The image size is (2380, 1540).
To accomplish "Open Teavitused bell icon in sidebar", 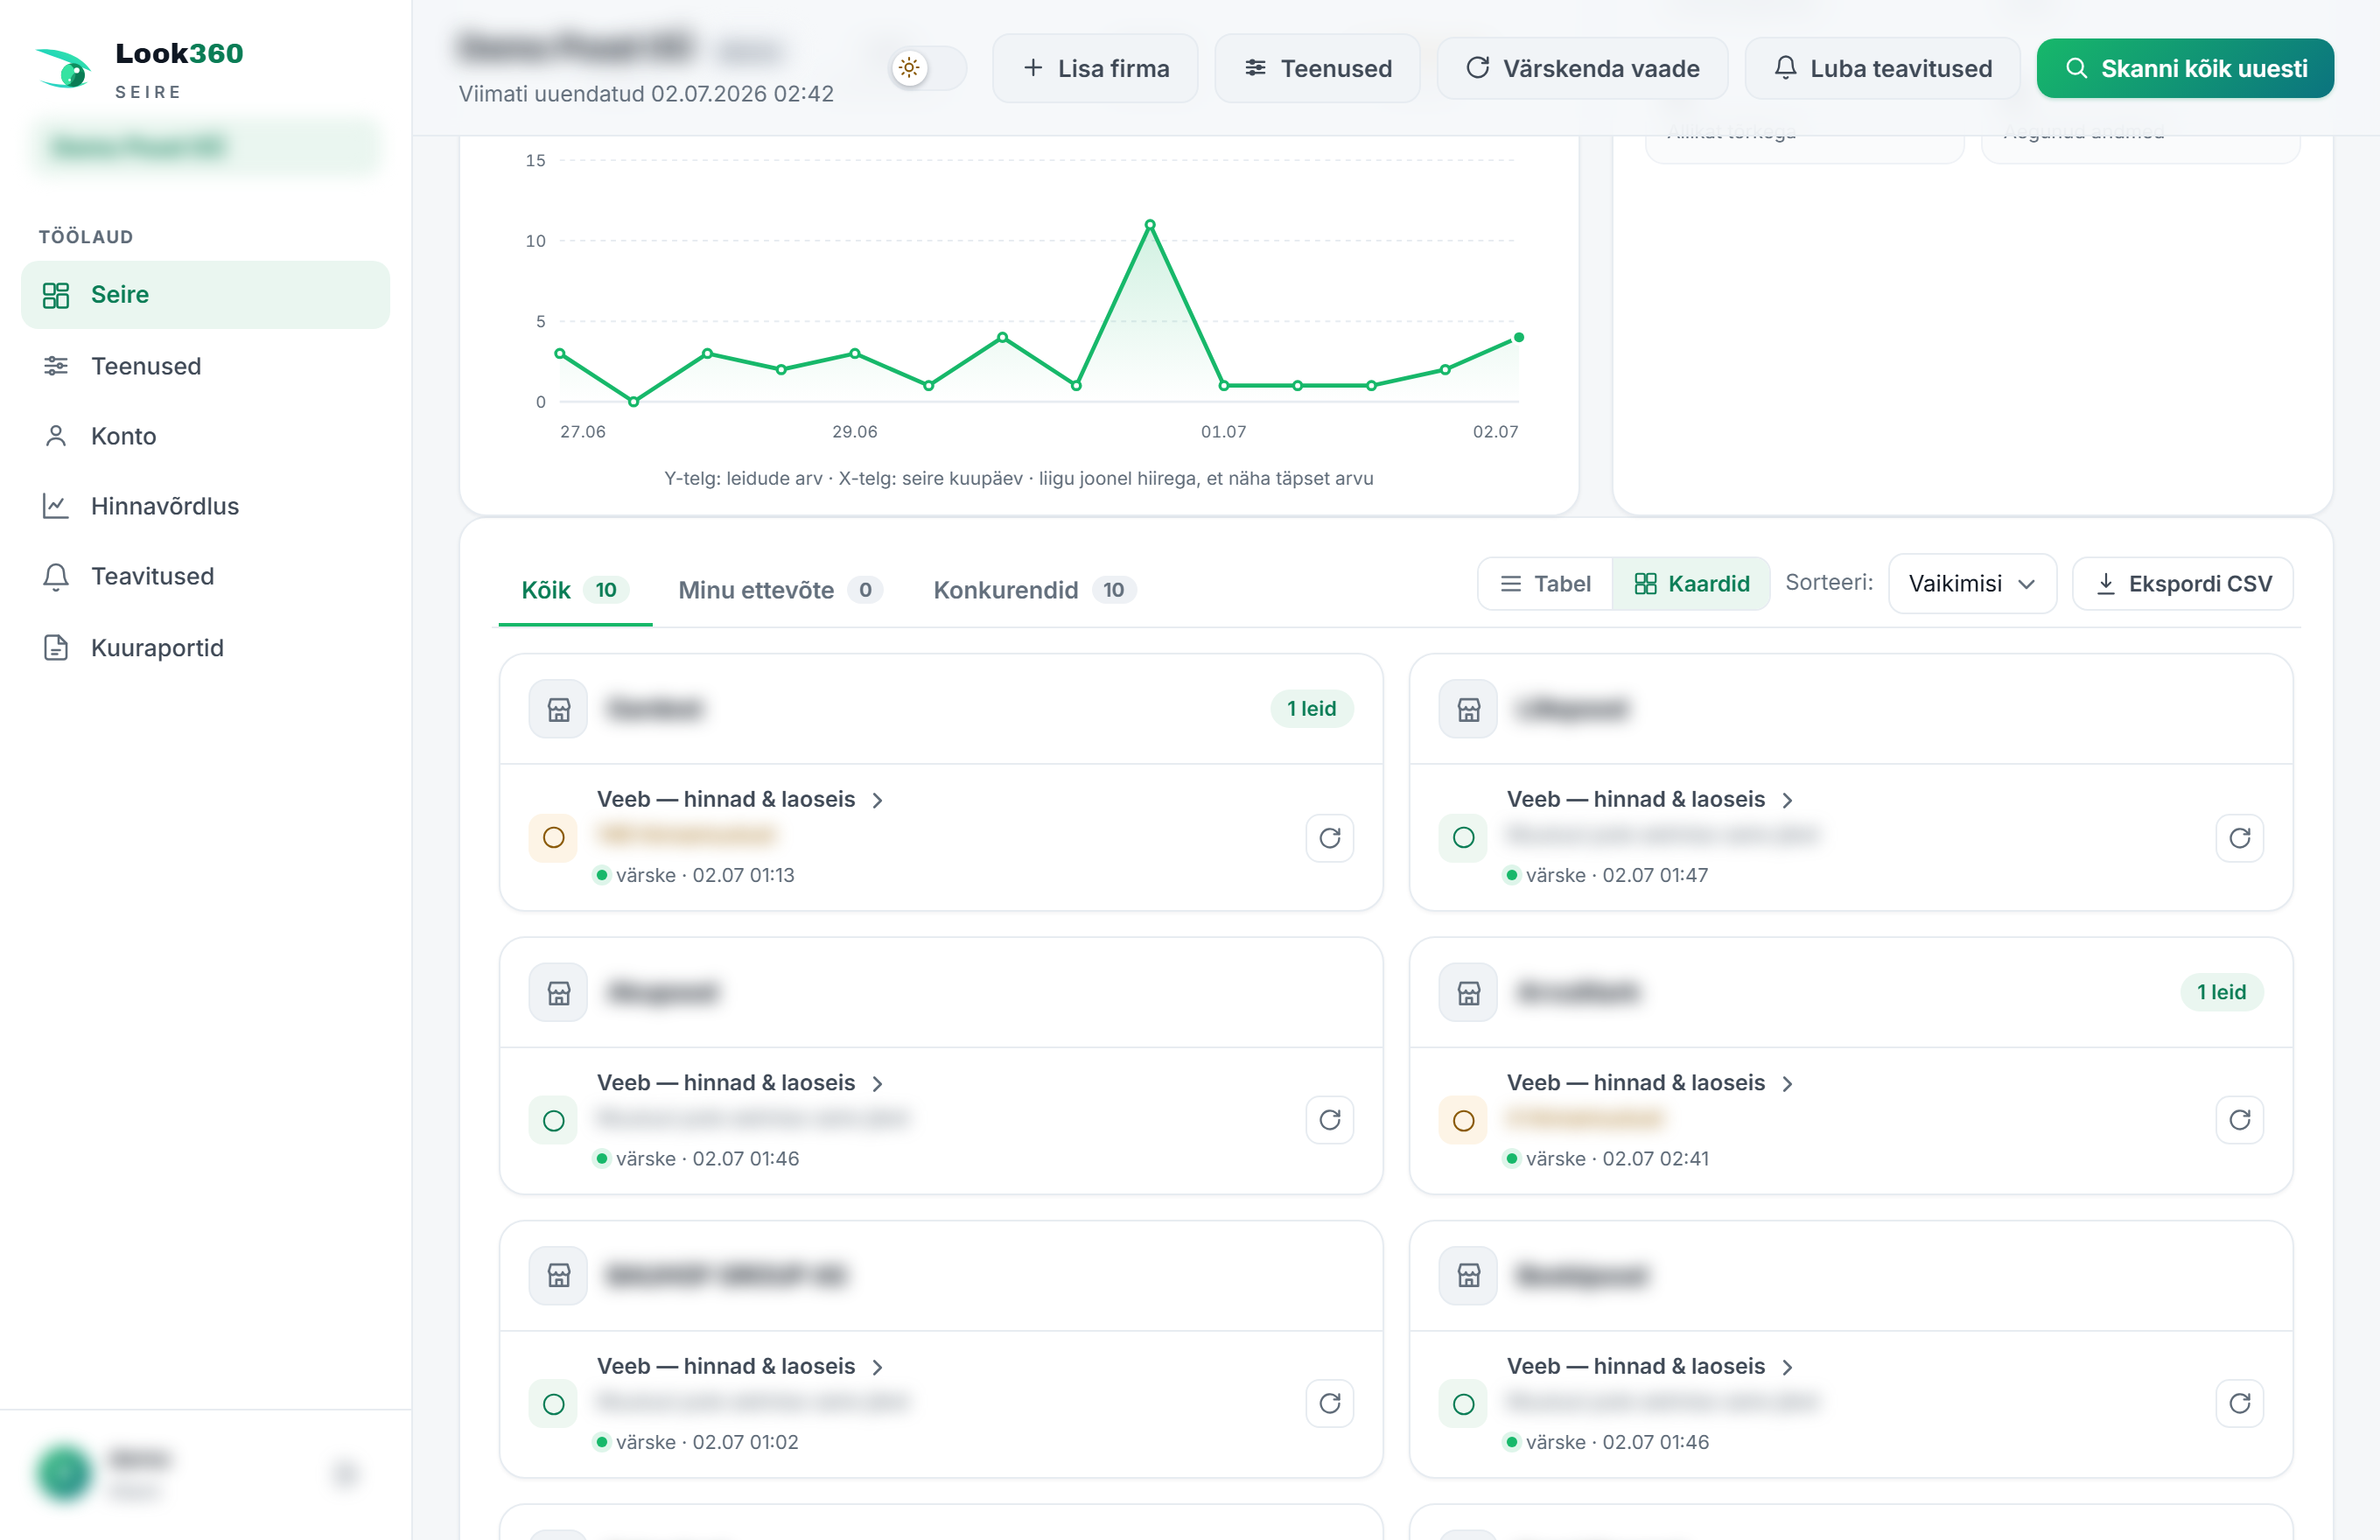I will tap(56, 576).
